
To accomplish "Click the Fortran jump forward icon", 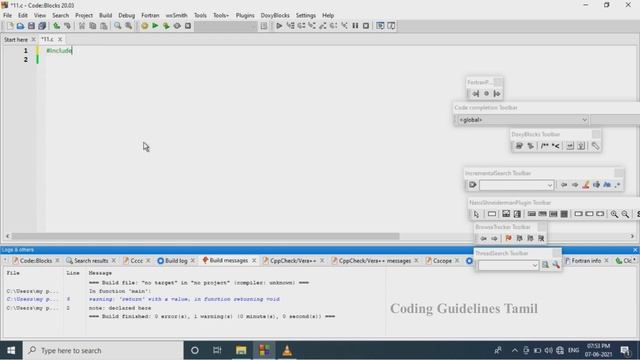I will 497,93.
